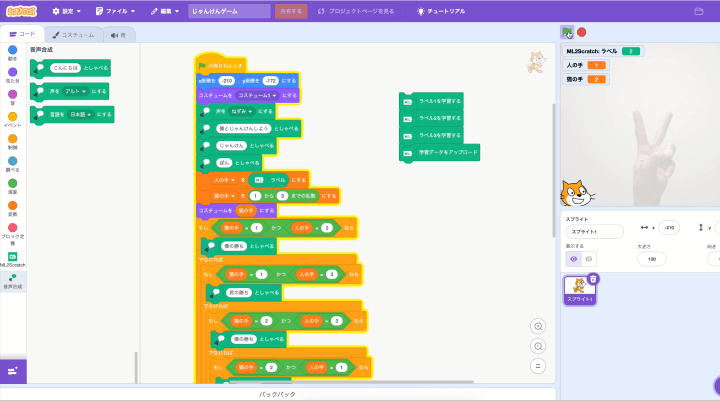Select the Variables (変数) block category
This screenshot has height=401, width=720.
12,209
